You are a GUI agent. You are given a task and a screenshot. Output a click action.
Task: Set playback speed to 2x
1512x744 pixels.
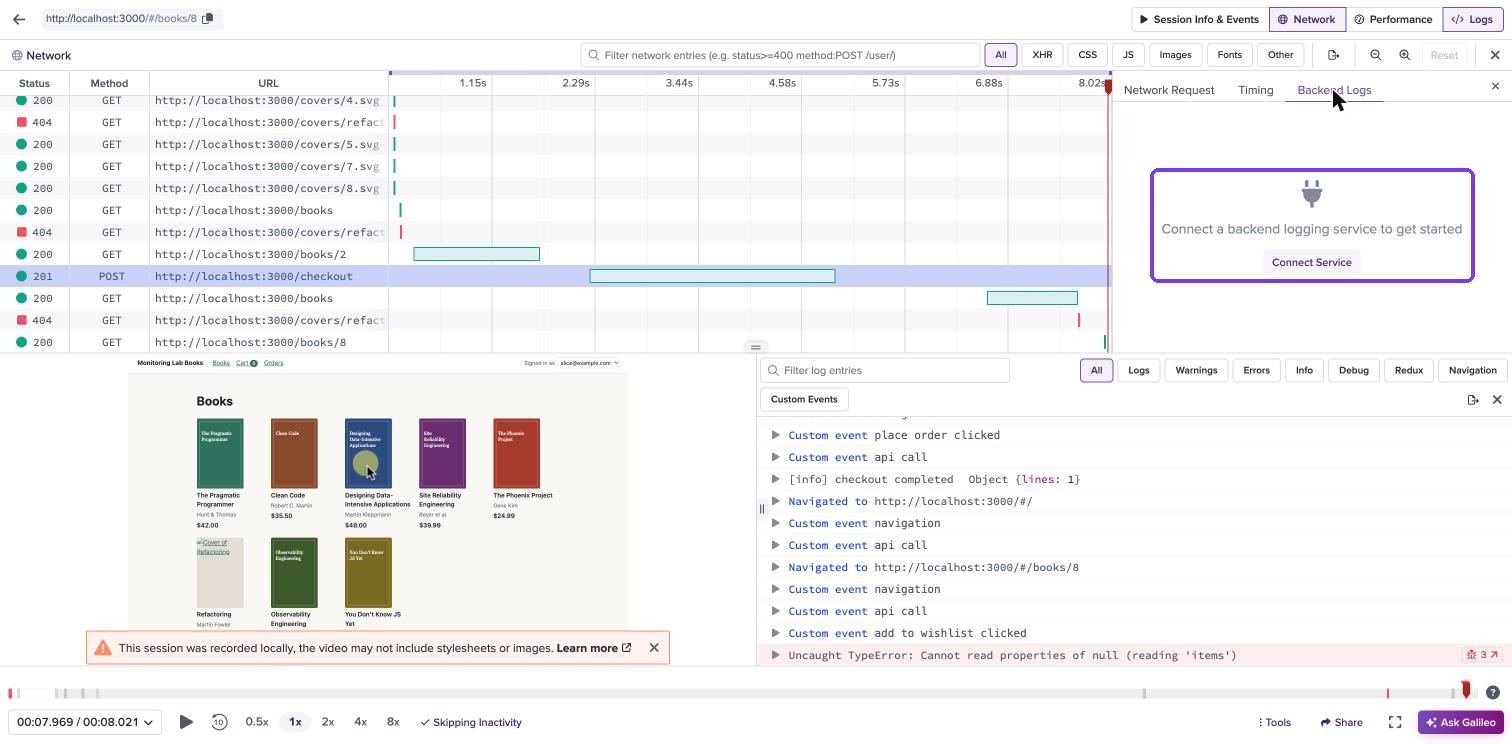pos(327,722)
